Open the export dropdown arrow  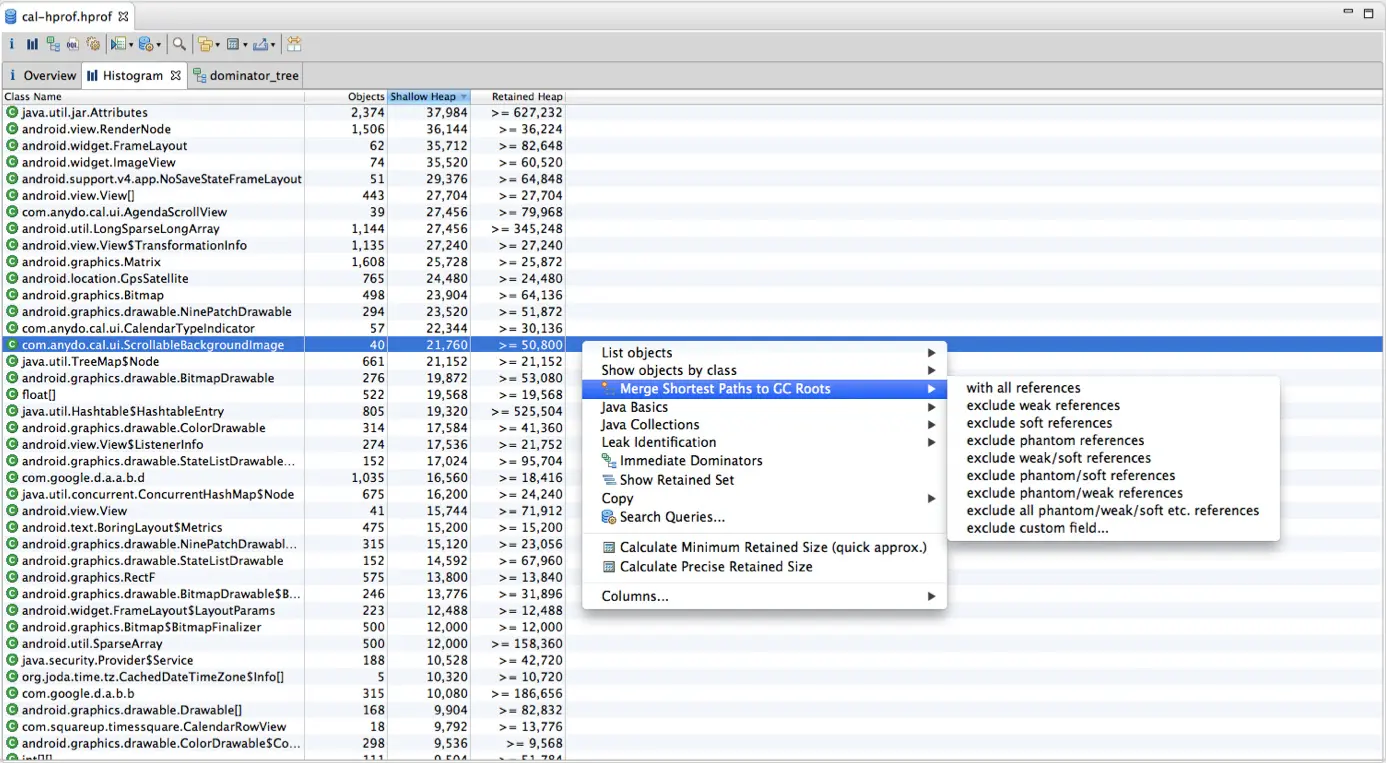(x=272, y=45)
